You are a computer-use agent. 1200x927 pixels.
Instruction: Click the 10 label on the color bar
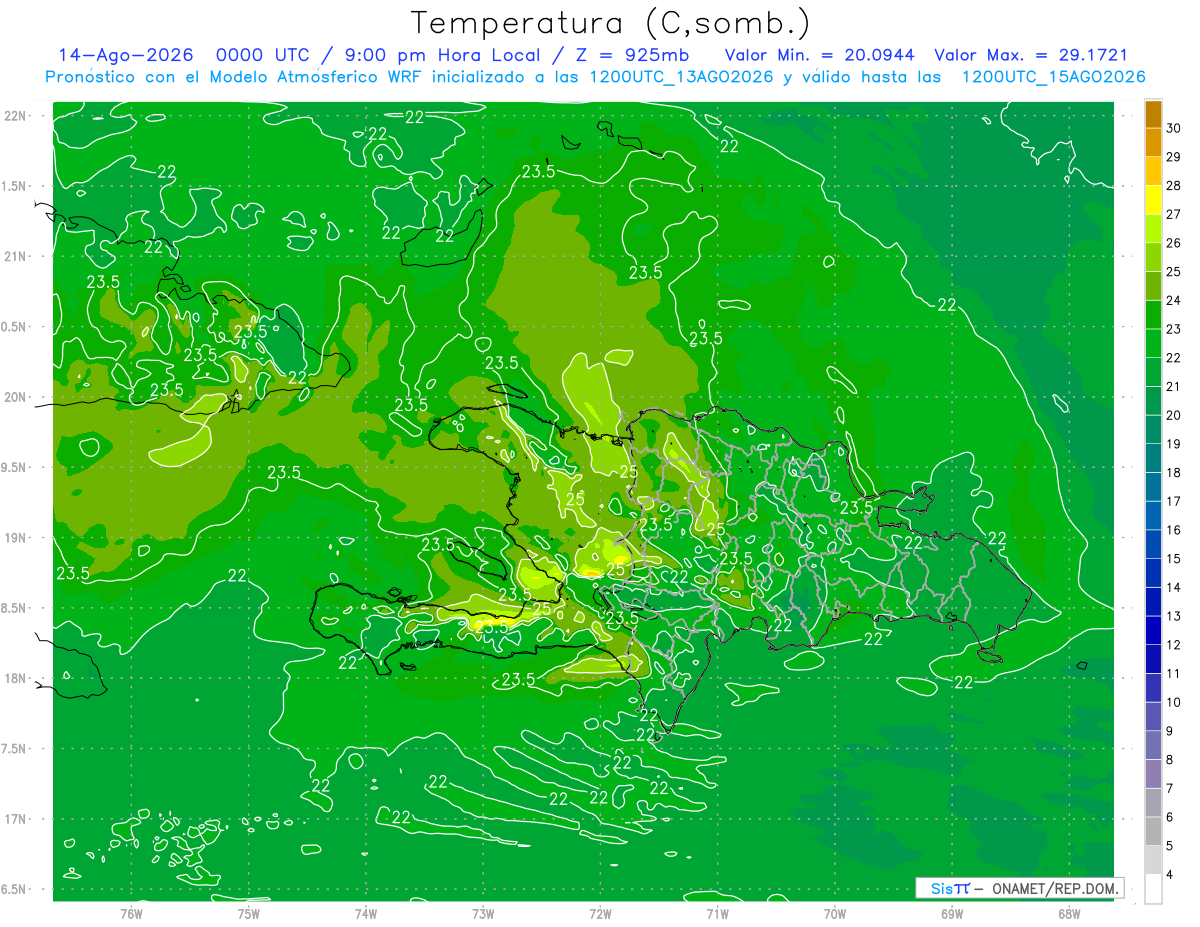point(1174,703)
